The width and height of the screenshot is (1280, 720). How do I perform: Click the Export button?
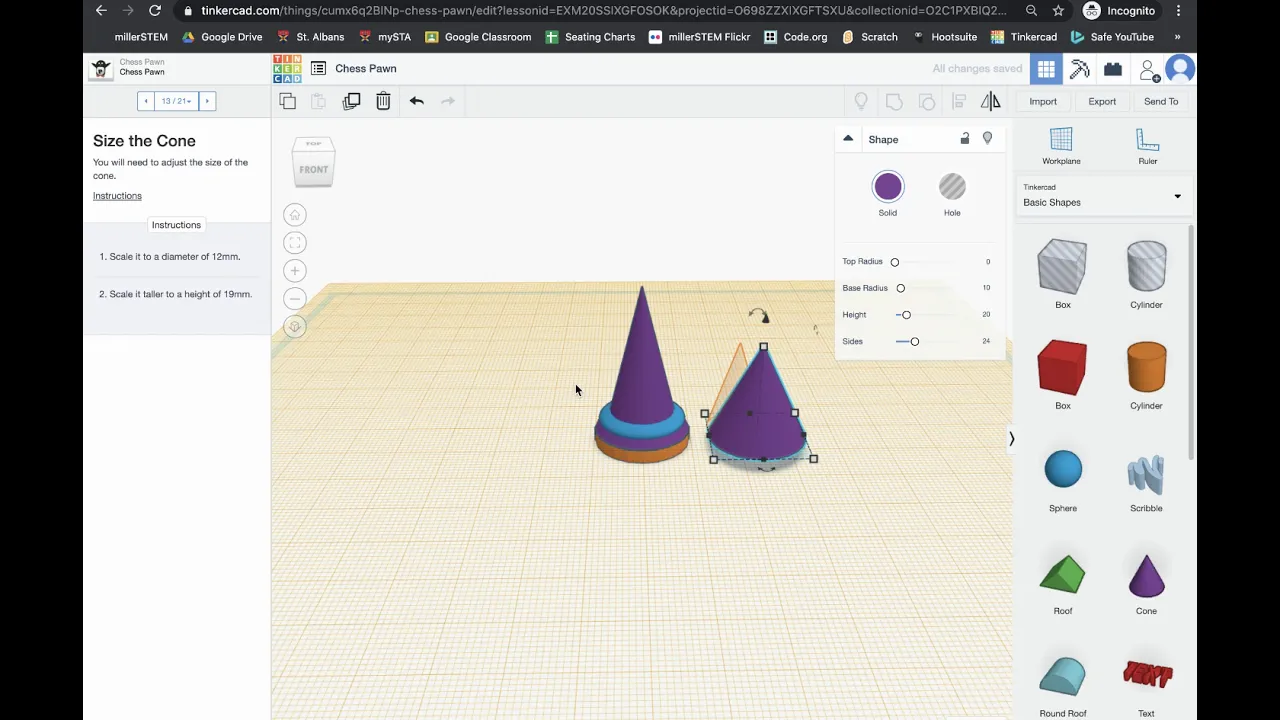tap(1102, 101)
